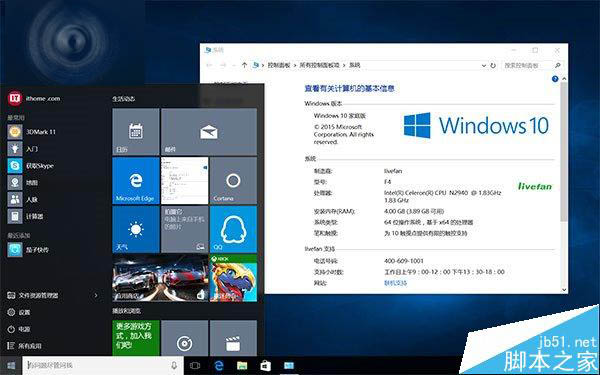Show 所有应用 All apps list
The width and height of the screenshot is (600, 375).
coord(24,346)
